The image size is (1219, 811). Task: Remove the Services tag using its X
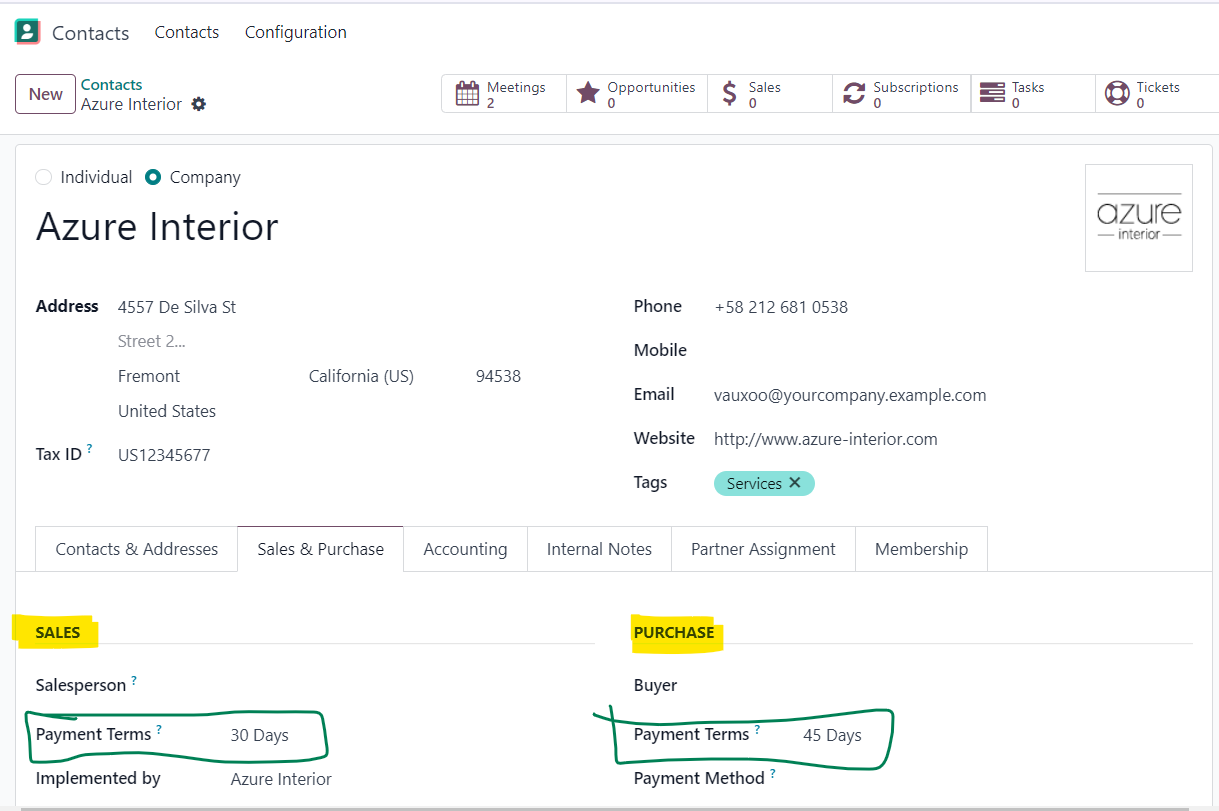click(795, 483)
